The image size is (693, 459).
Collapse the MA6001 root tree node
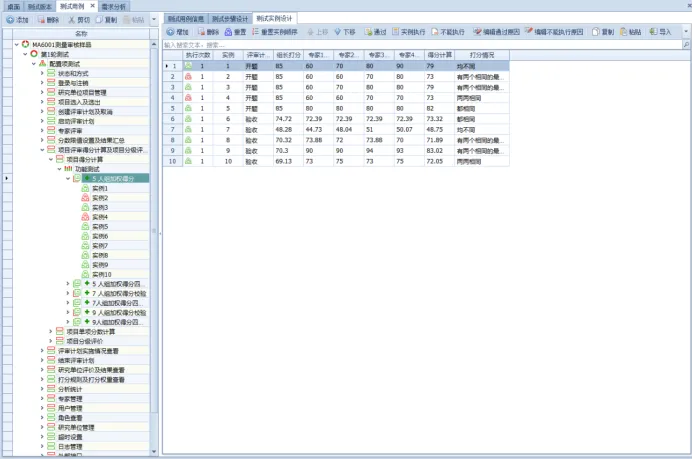(x=17, y=45)
